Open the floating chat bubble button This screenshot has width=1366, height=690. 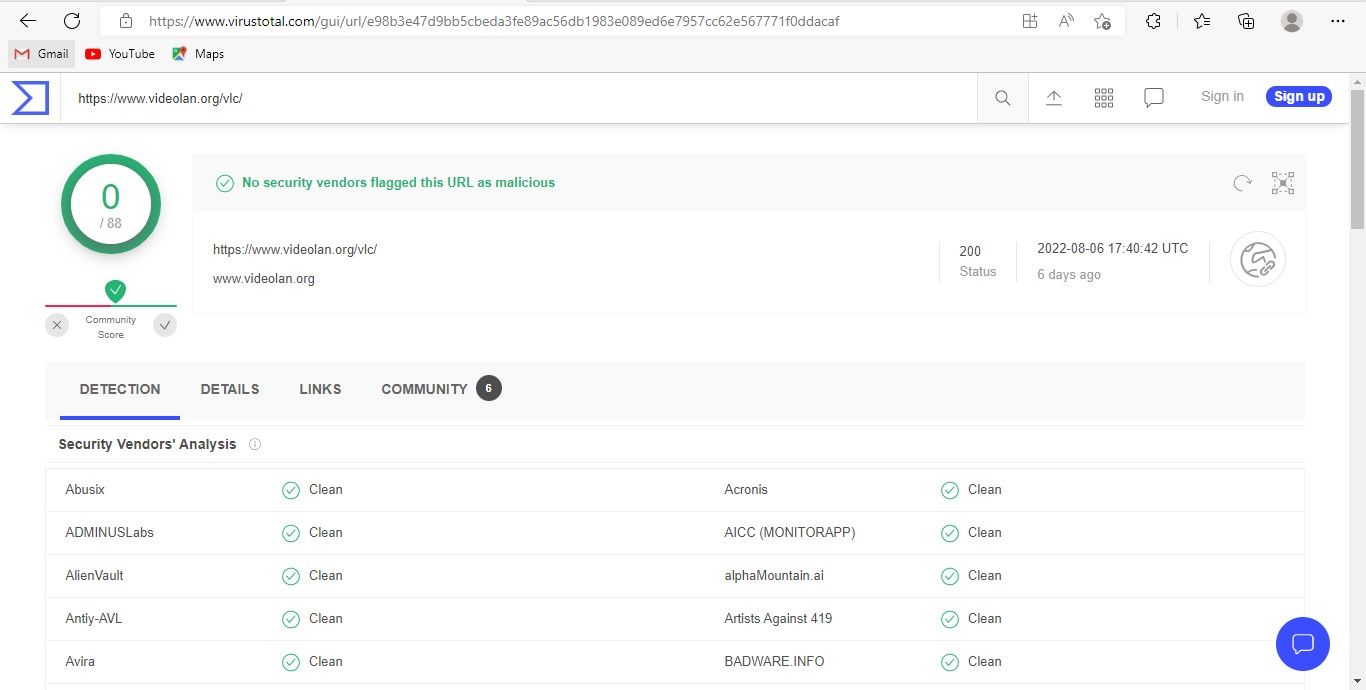[1302, 643]
